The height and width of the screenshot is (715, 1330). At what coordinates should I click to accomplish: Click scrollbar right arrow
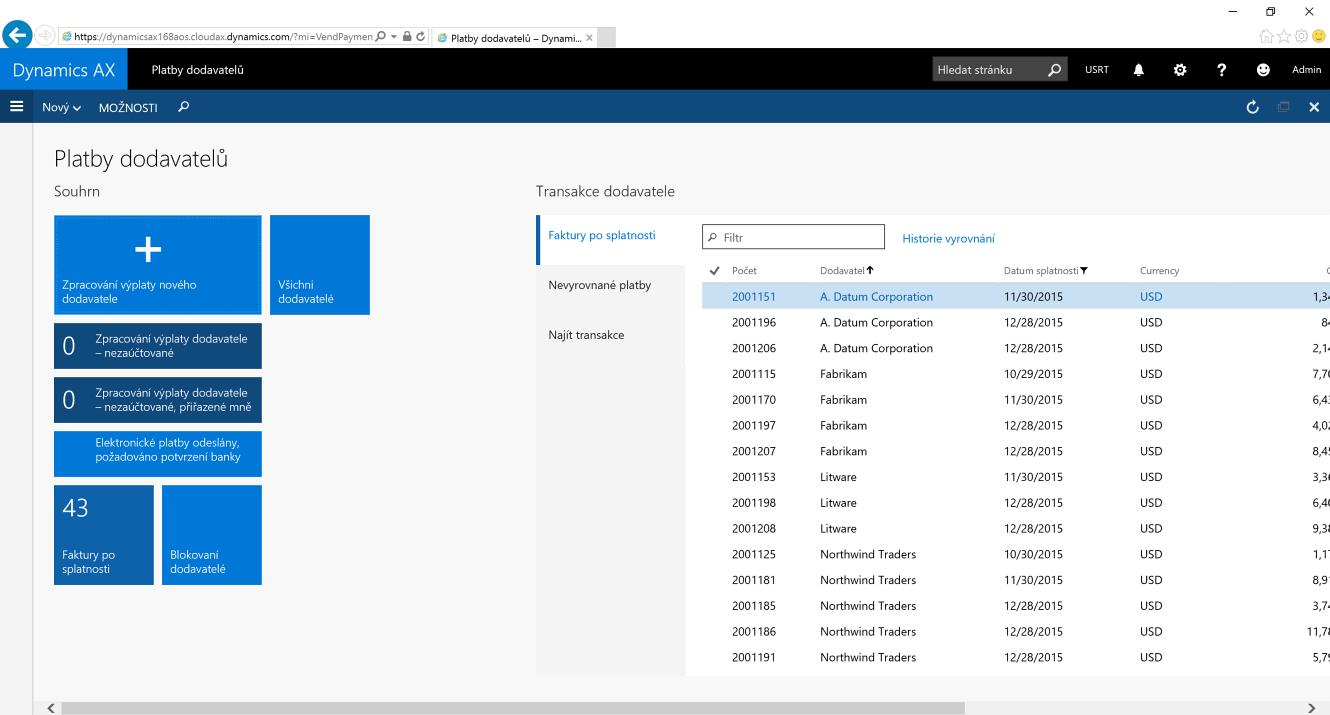(x=1313, y=708)
